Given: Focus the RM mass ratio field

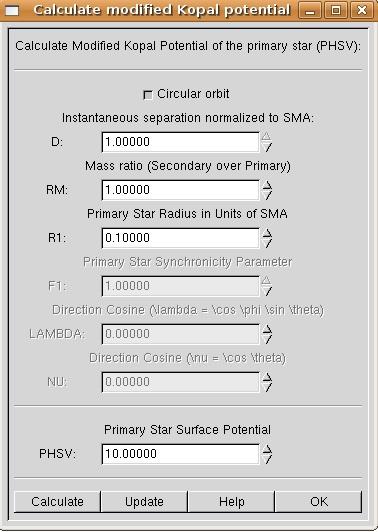Looking at the screenshot, I should 181,190.
